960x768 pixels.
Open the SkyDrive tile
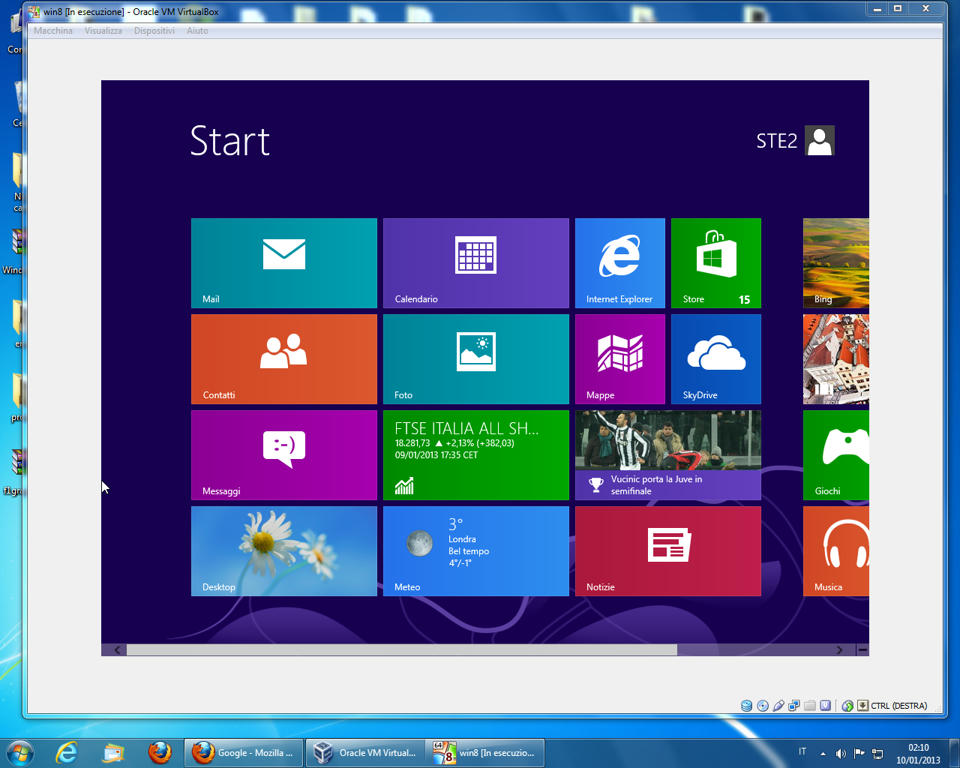pos(716,359)
